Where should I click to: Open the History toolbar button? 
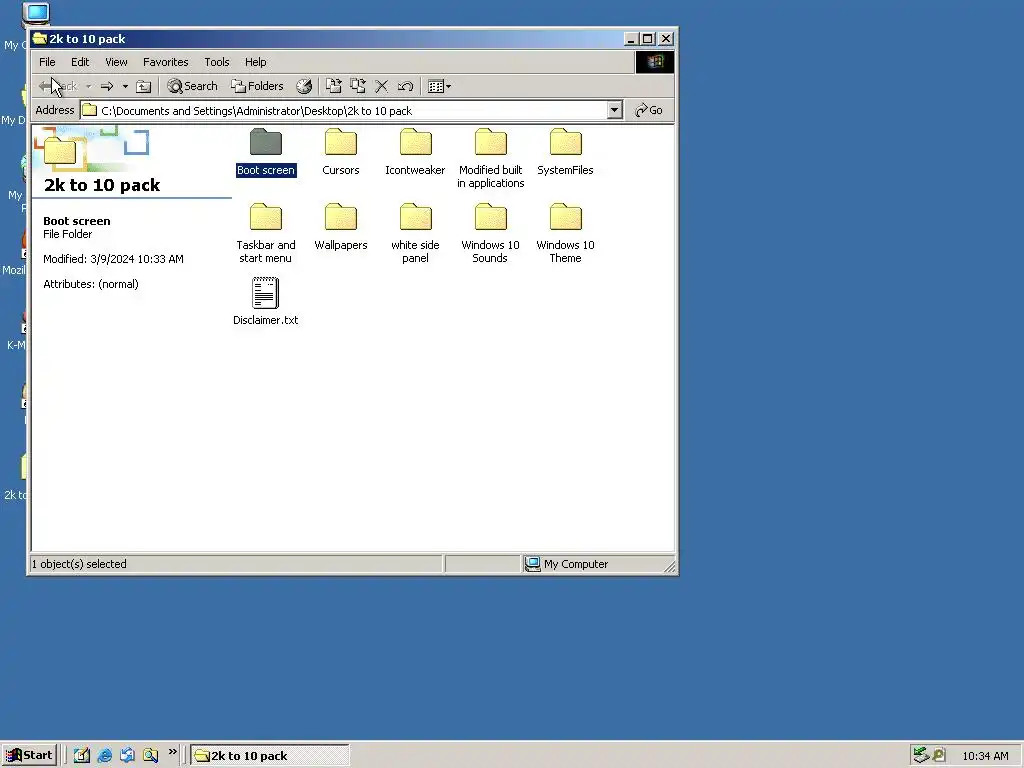point(304,86)
